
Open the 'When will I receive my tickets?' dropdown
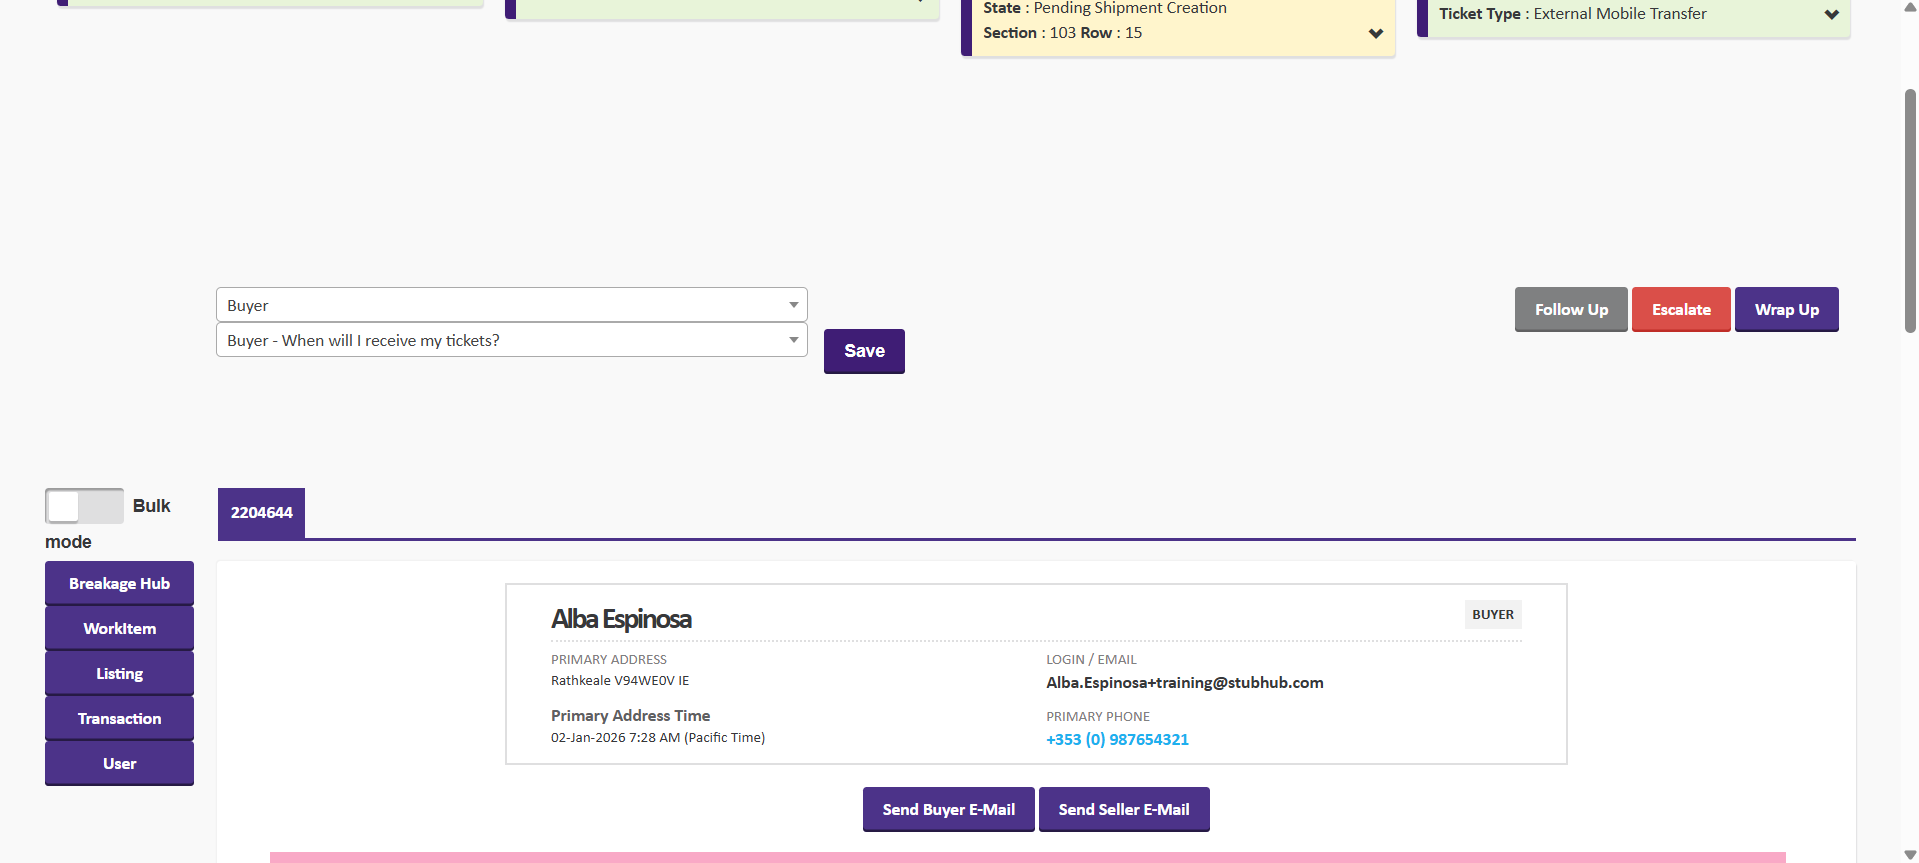point(511,340)
